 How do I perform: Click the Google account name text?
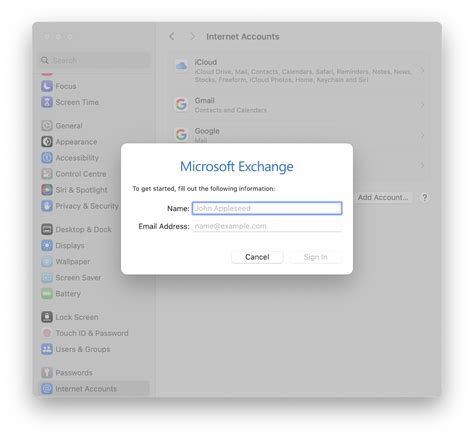click(x=207, y=131)
